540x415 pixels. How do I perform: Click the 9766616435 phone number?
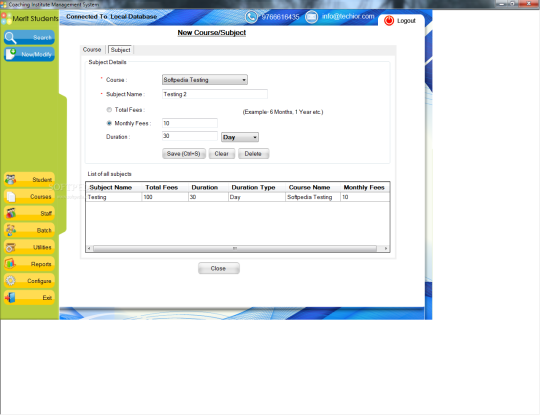pyautogui.click(x=280, y=17)
